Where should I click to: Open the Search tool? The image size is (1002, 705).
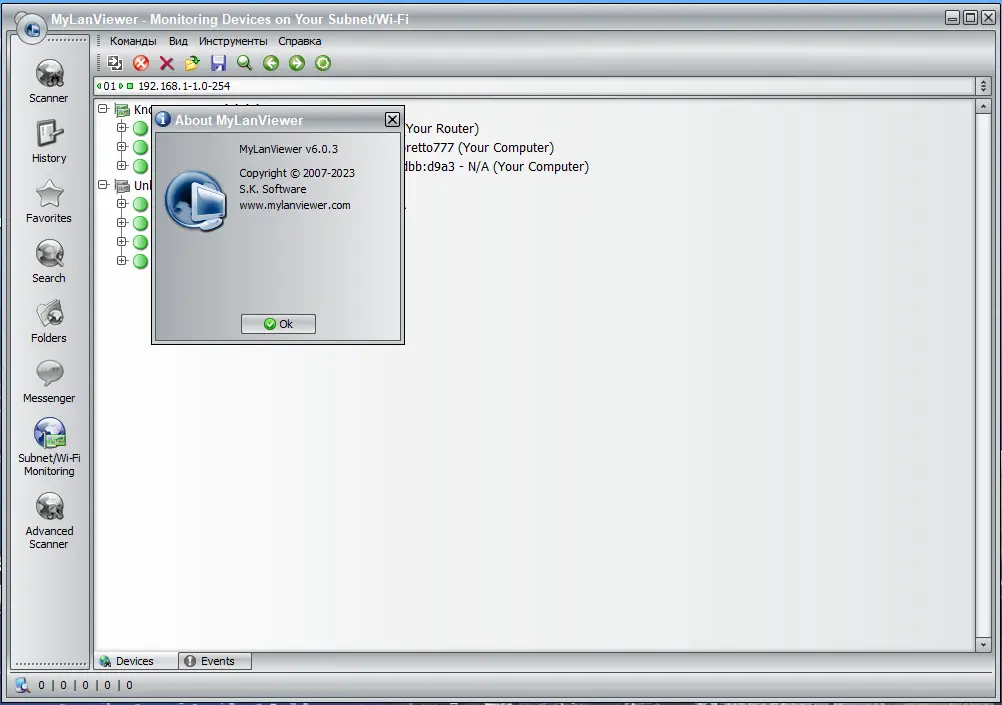point(49,261)
